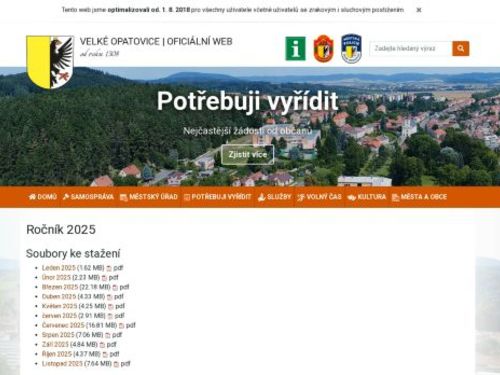This screenshot has height=375, width=500.
Task: Download the Listopad 2025 pdf
Action: pyautogui.click(x=62, y=364)
